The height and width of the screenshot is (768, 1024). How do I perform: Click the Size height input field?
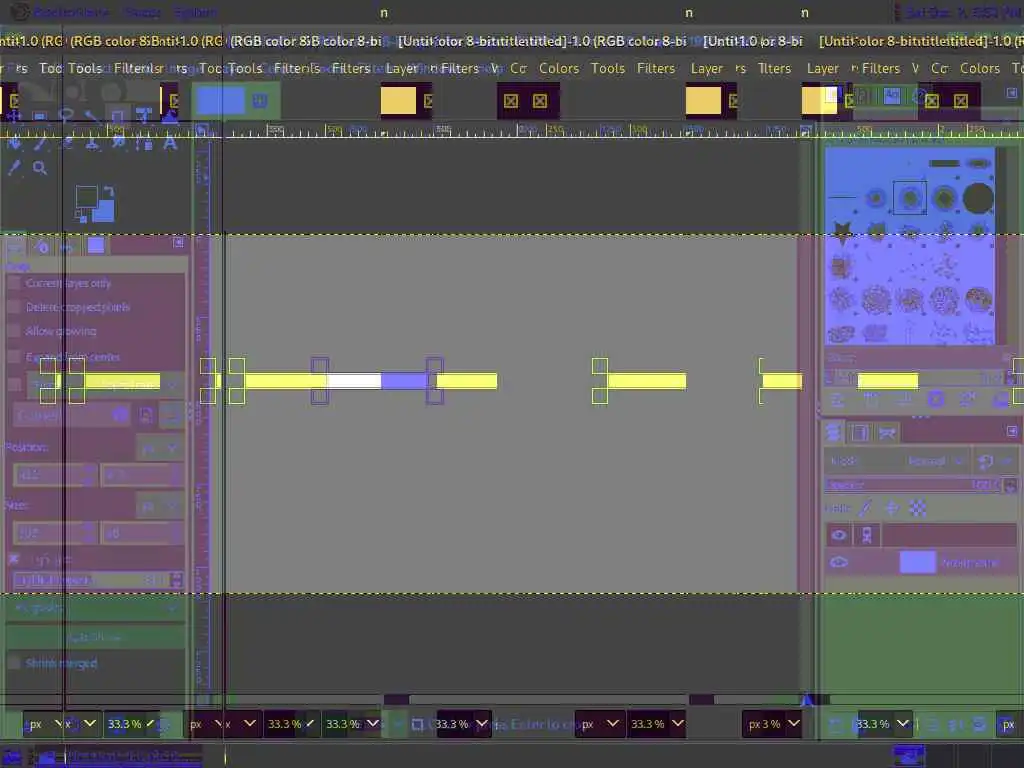(x=141, y=534)
